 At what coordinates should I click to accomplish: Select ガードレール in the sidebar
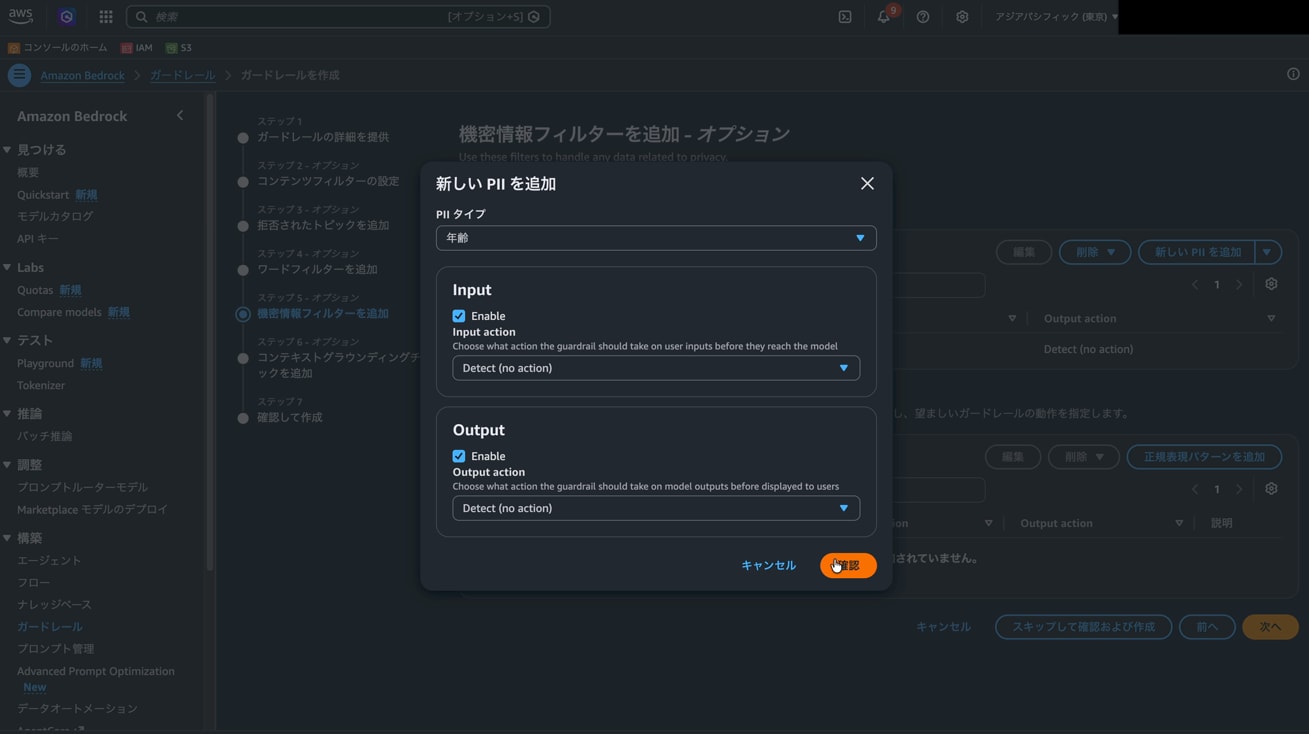pyautogui.click(x=50, y=627)
